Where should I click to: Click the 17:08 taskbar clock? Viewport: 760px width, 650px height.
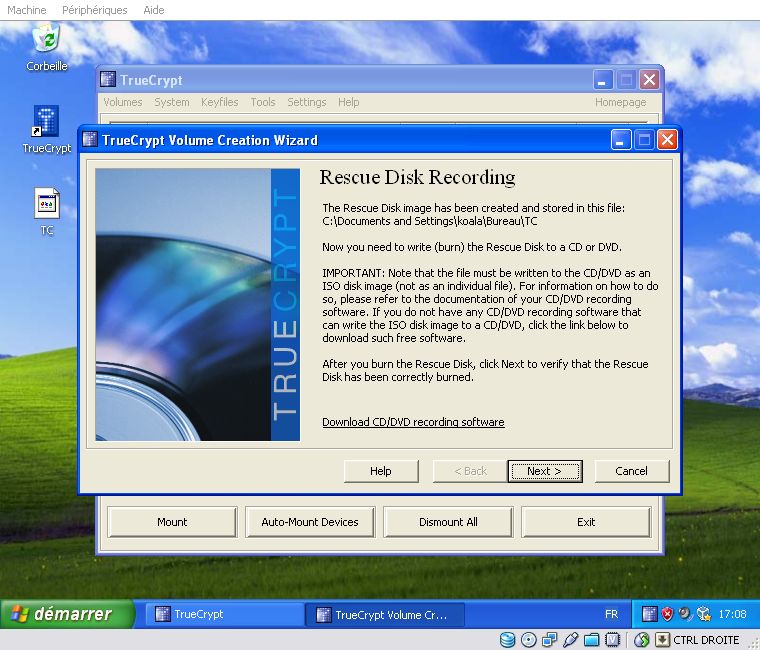coord(732,614)
